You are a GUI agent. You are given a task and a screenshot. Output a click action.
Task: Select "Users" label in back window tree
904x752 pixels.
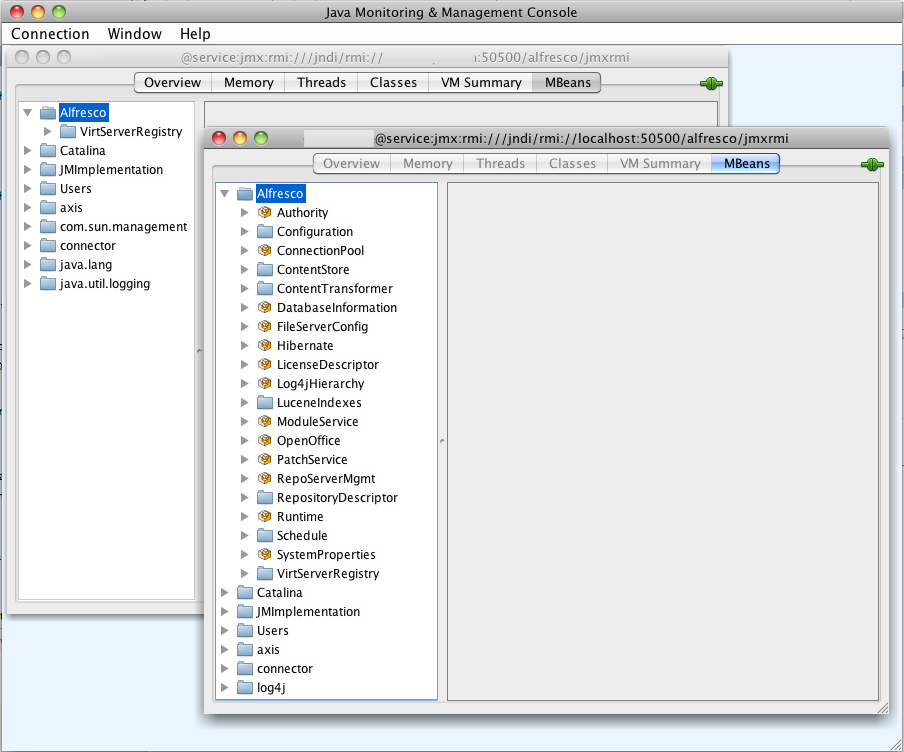tap(76, 189)
